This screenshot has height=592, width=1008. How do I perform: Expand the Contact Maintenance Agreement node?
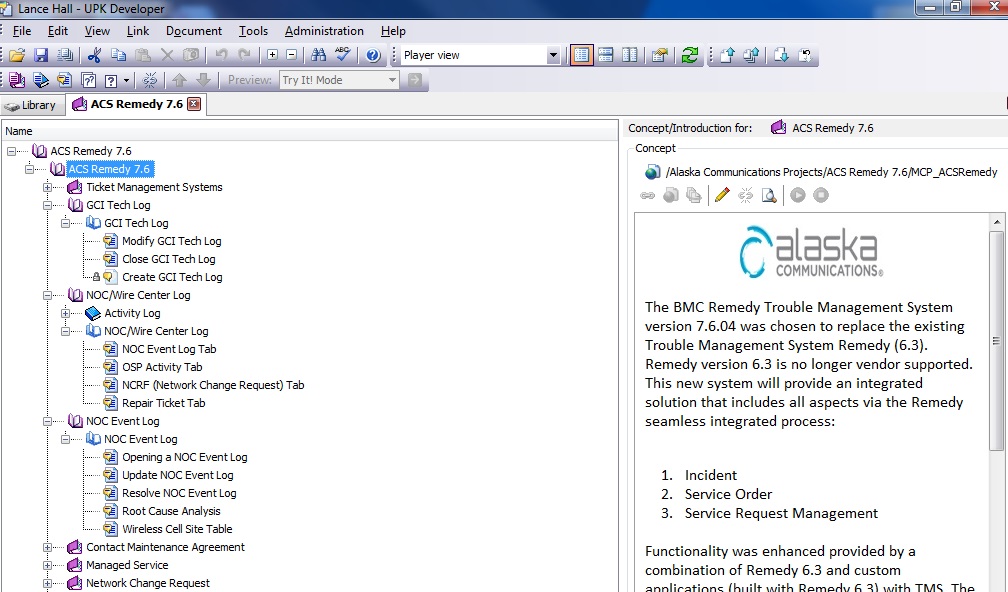pyautogui.click(x=48, y=547)
